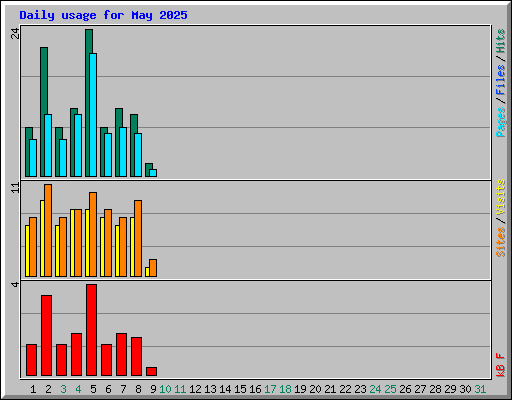512x400 pixels.
Task: Click day label '9' on the x-axis
Action: tap(153, 389)
